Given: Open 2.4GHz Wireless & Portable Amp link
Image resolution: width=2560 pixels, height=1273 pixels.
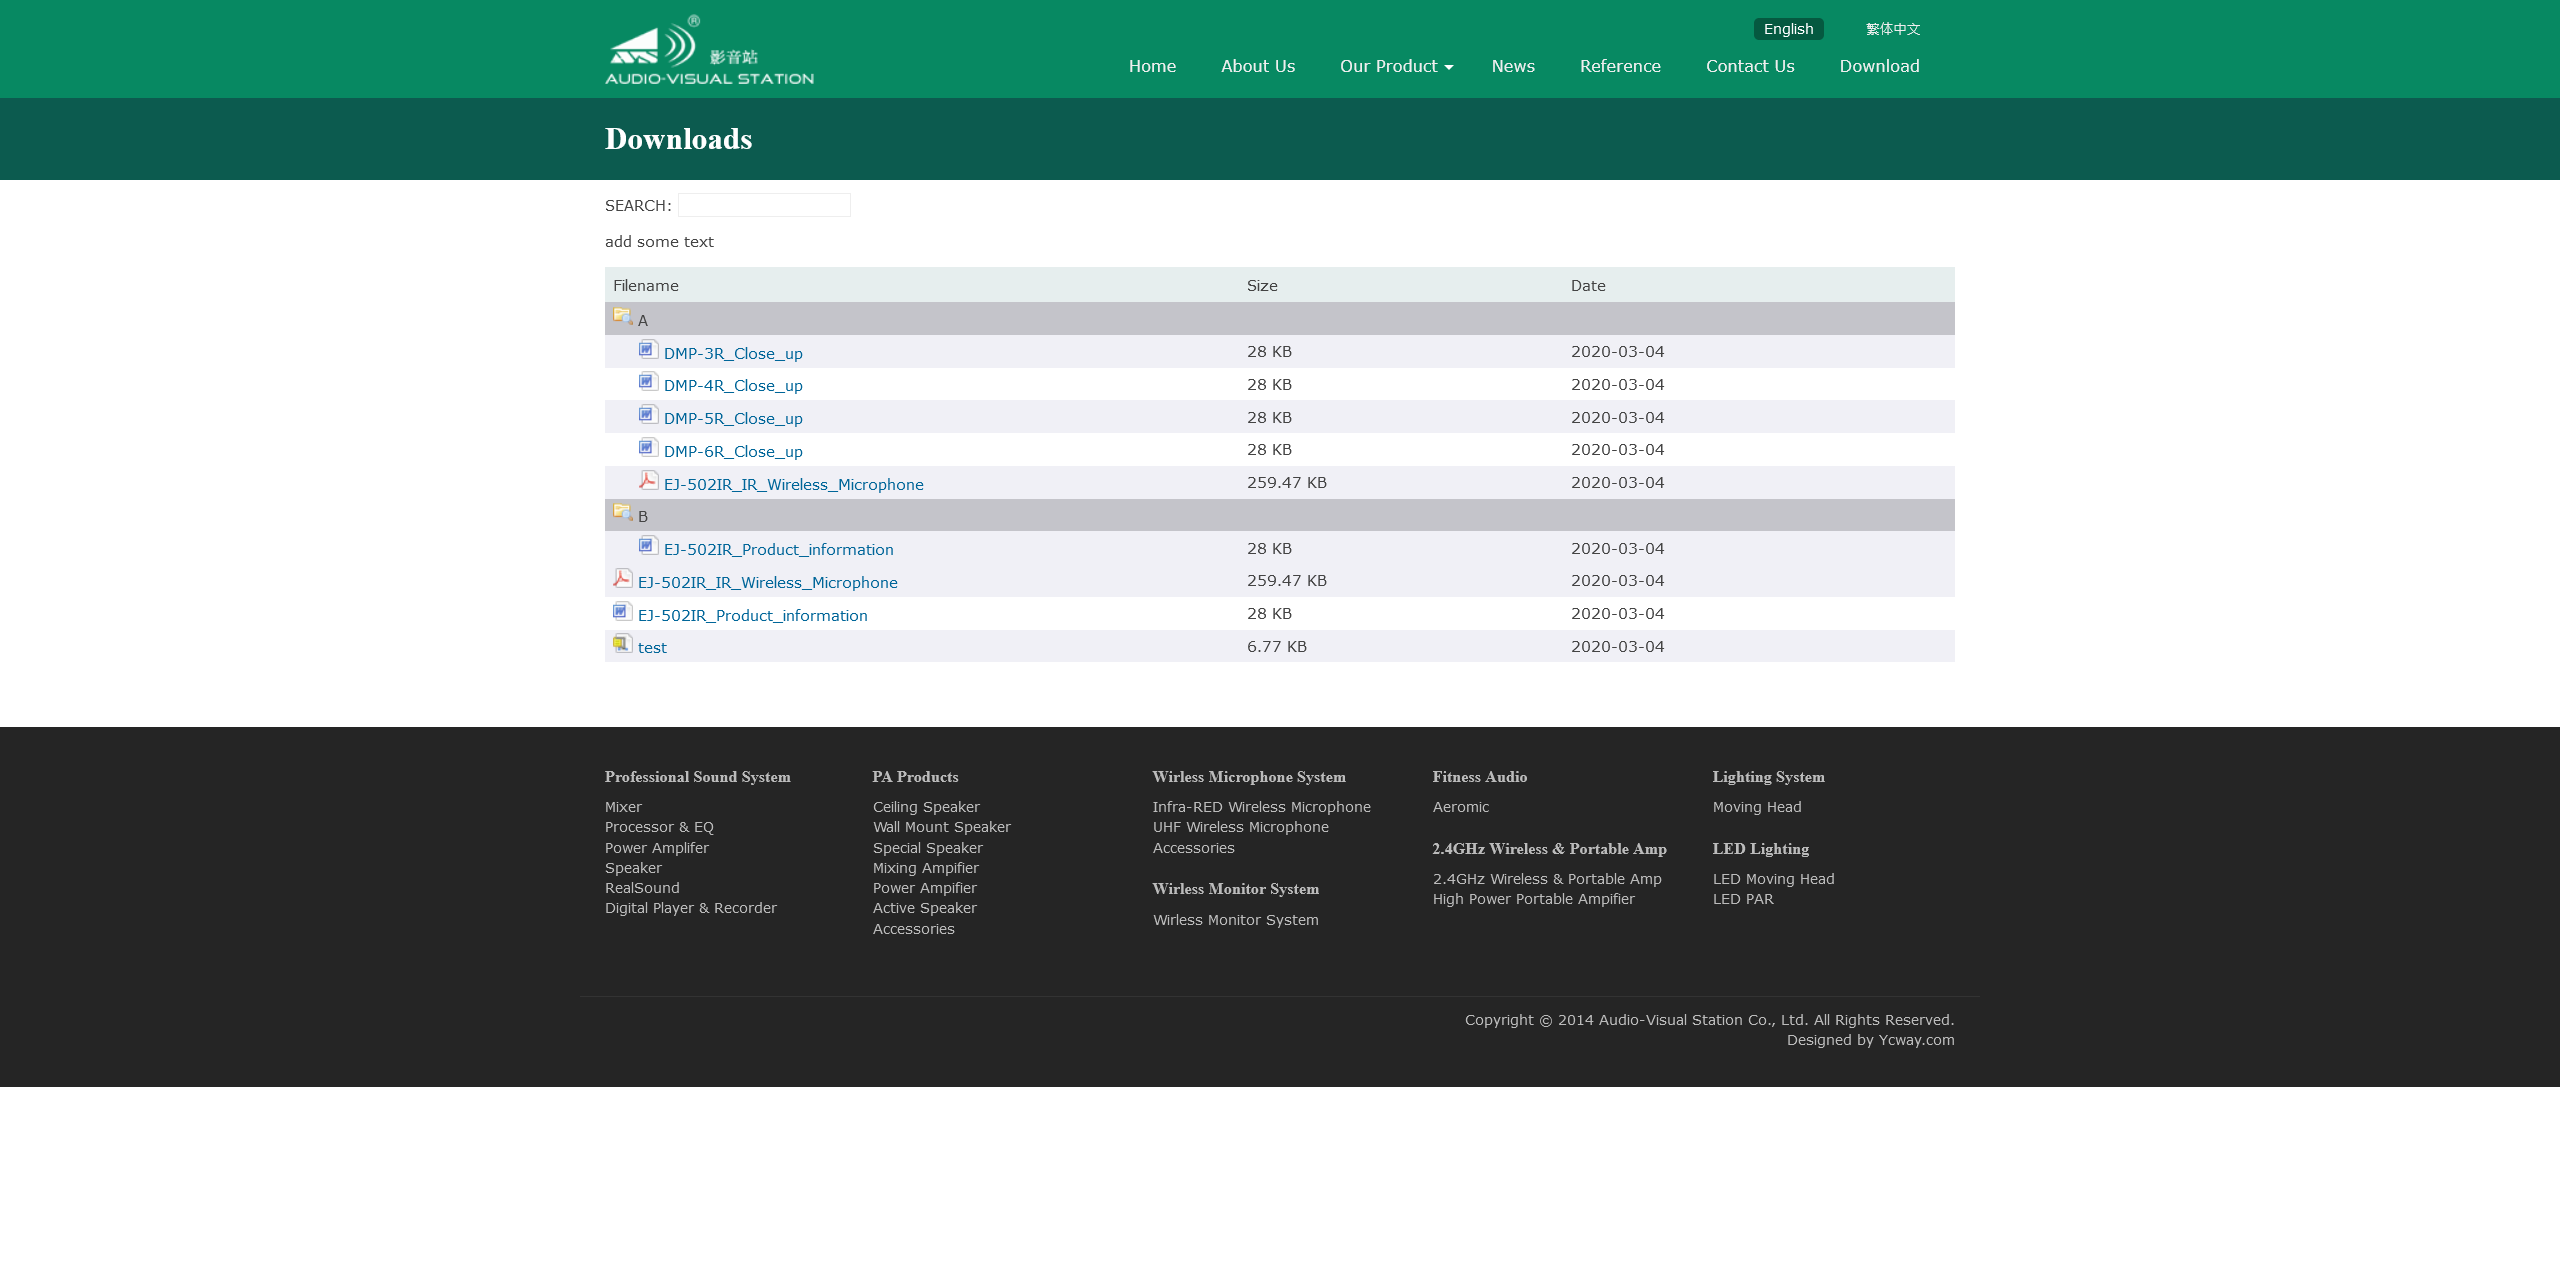Looking at the screenshot, I should coord(1546,879).
